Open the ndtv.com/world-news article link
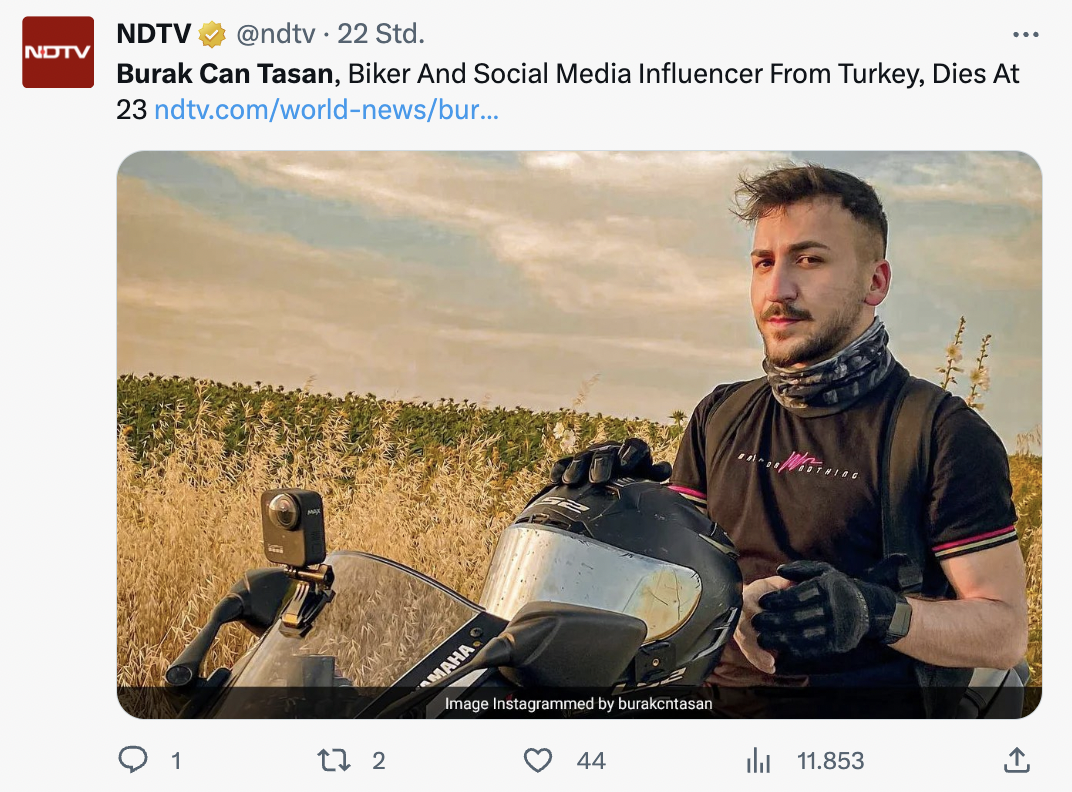 coord(326,110)
